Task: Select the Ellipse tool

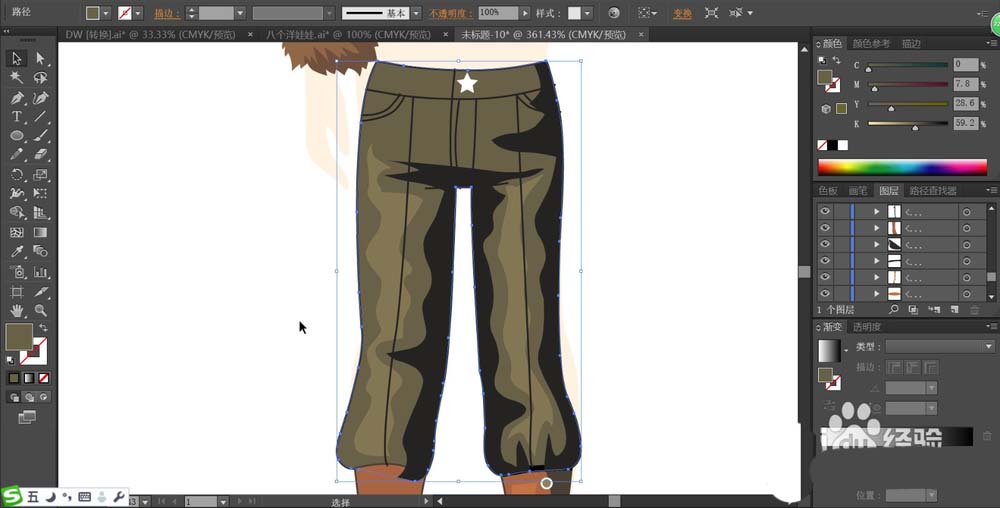Action: coord(17,136)
